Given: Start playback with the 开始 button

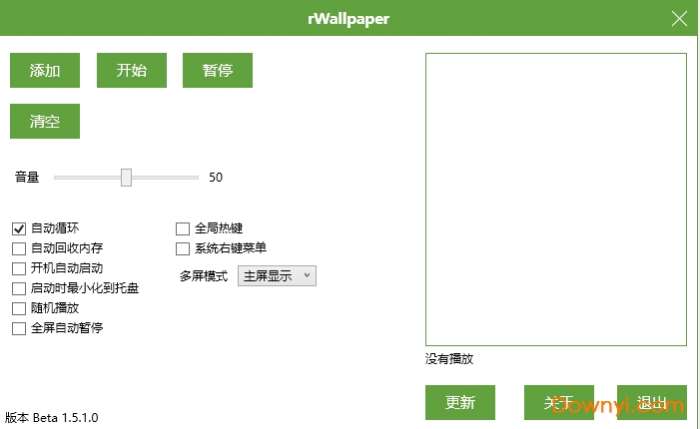Looking at the screenshot, I should point(132,71).
